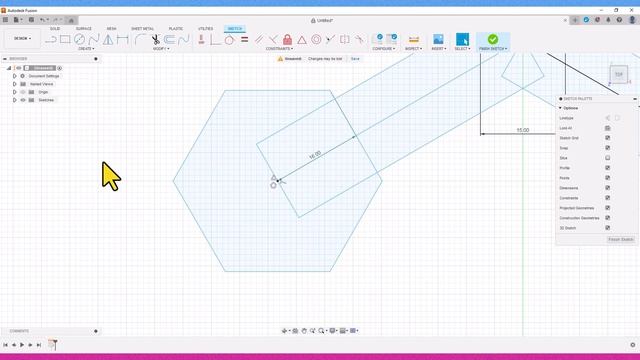Viewport: 640px width, 360px height.
Task: Expand Named Views in browser
Action: coord(15,84)
